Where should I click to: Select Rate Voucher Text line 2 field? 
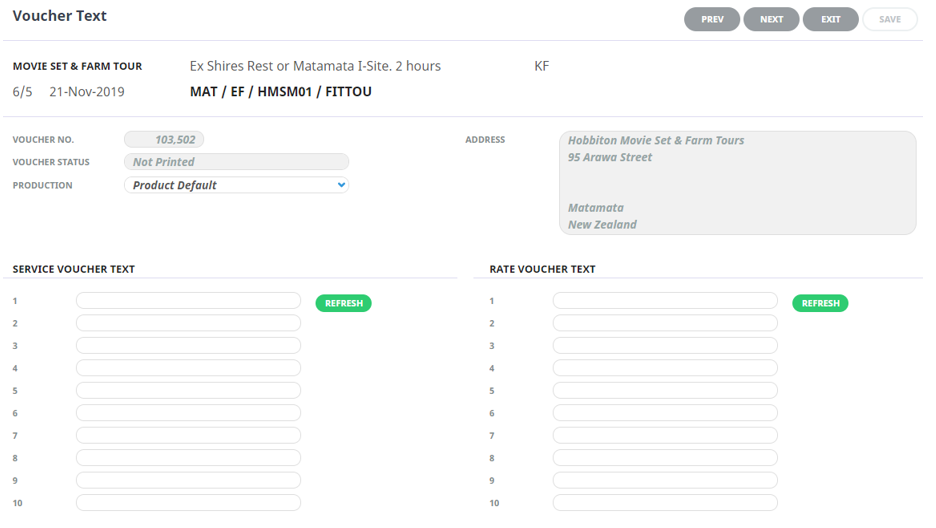click(x=665, y=323)
